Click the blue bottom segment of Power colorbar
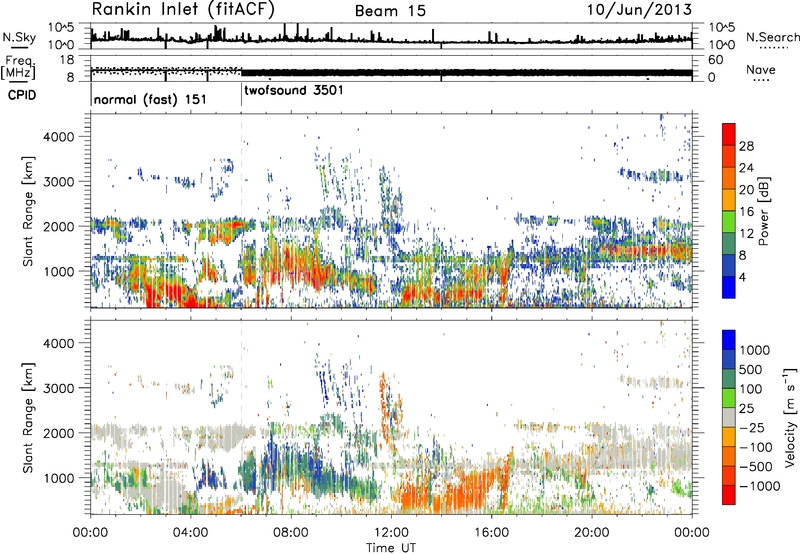 729,287
